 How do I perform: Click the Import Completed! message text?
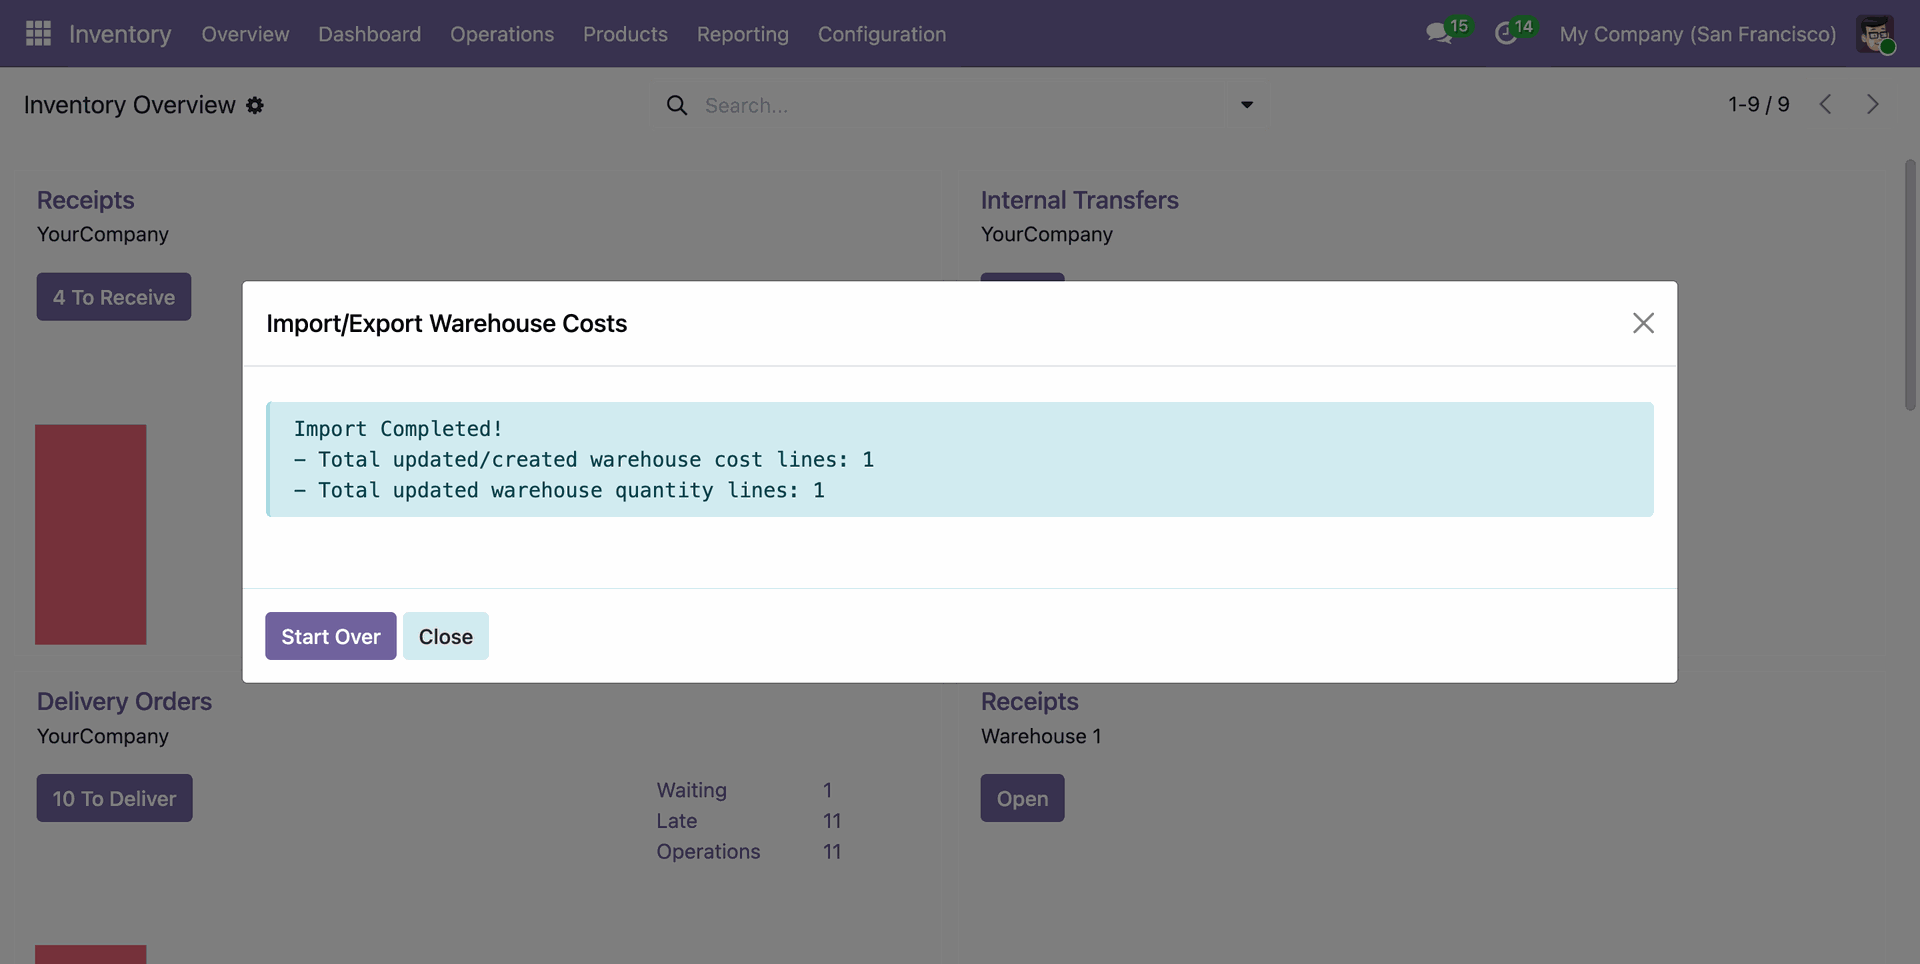[x=398, y=429]
